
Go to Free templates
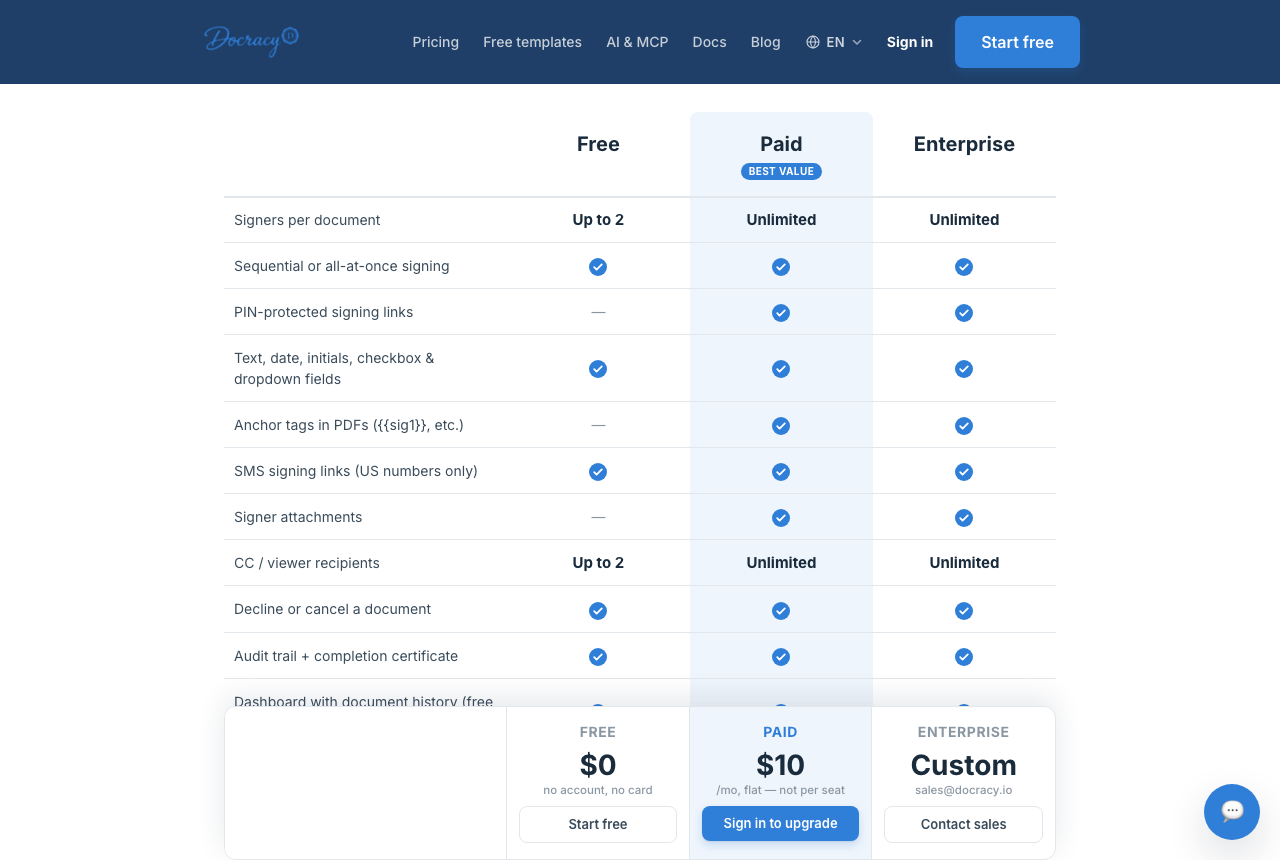[532, 42]
